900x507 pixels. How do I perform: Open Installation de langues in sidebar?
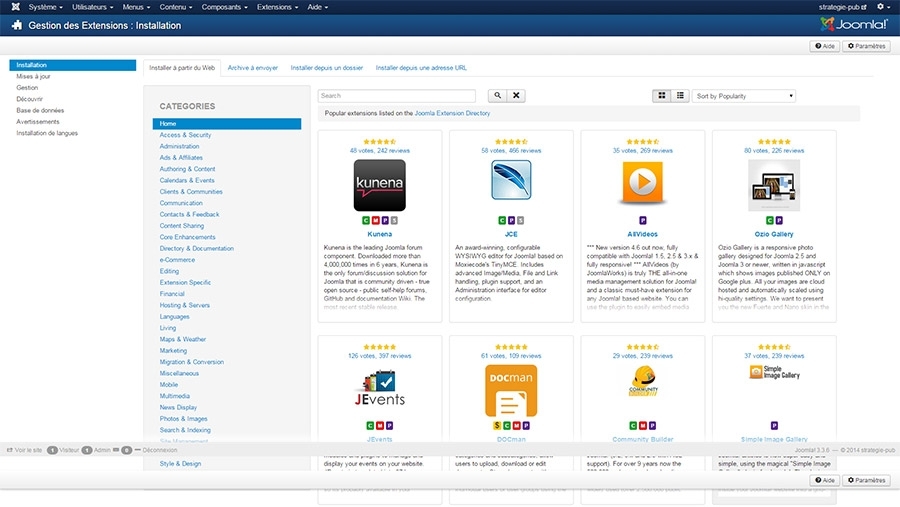(47, 133)
